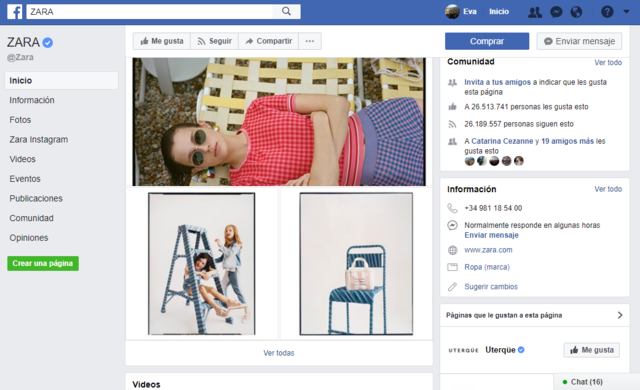
Task: Click the thumbs-up icon by 26.513.741 personas
Action: click(x=452, y=107)
